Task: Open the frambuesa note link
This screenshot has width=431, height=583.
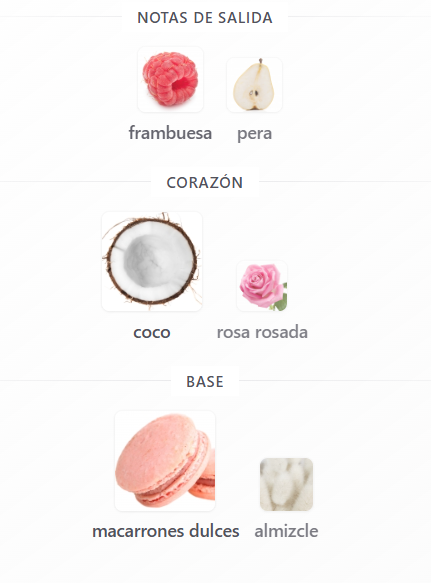Action: [170, 133]
